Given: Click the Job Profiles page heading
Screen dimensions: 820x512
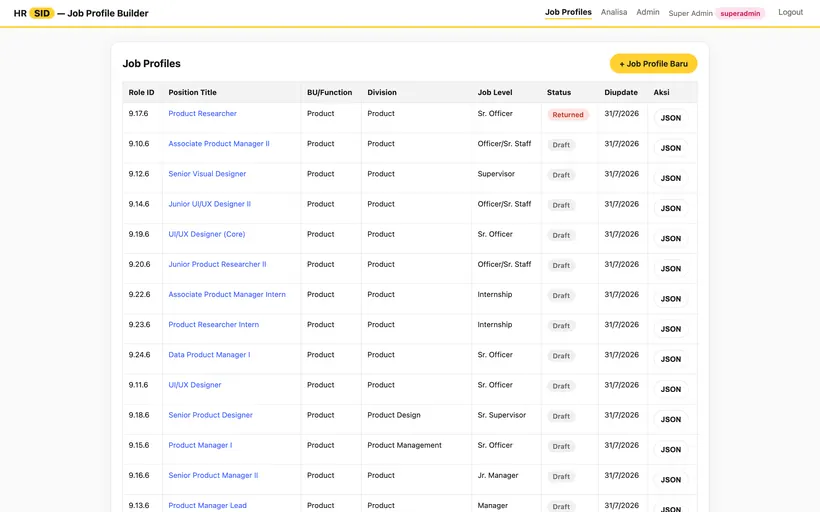Looking at the screenshot, I should click(151, 64).
